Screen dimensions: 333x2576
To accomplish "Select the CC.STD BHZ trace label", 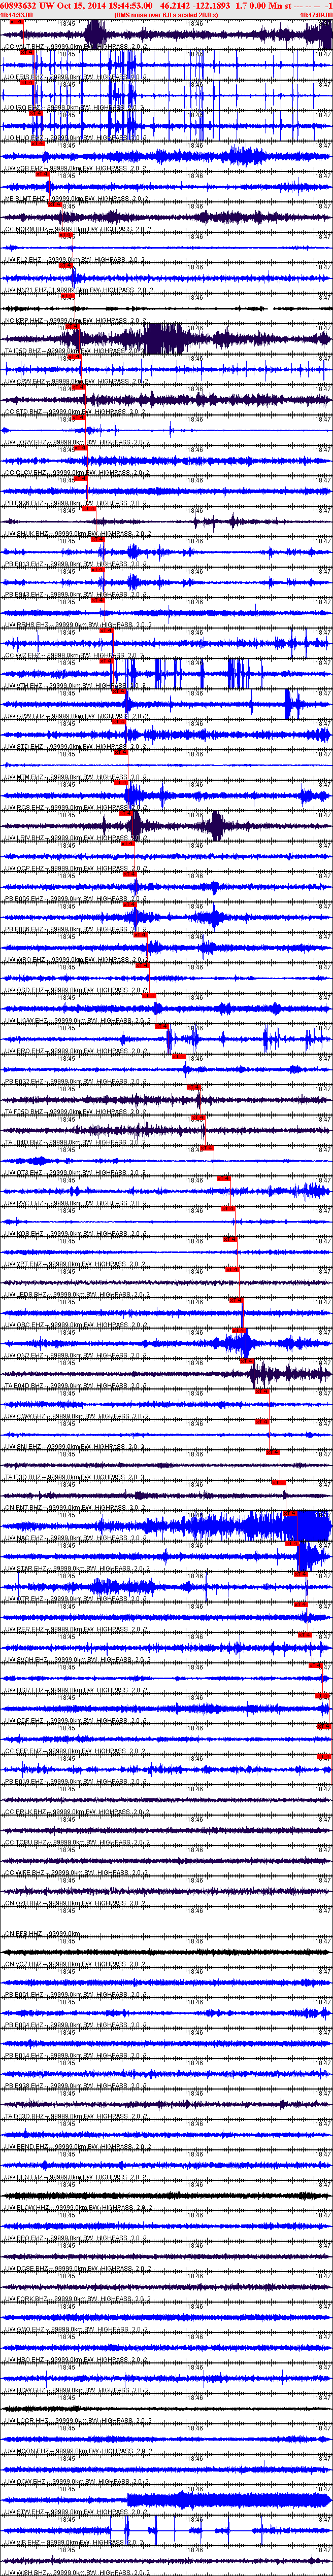I will pyautogui.click(x=75, y=412).
